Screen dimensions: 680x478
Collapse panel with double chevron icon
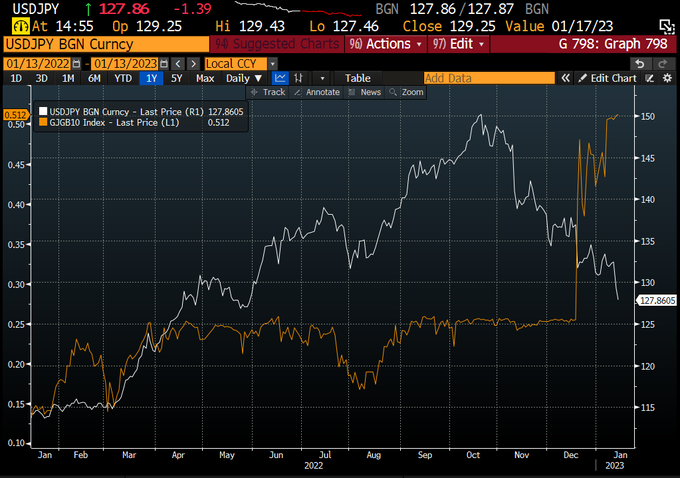click(565, 78)
